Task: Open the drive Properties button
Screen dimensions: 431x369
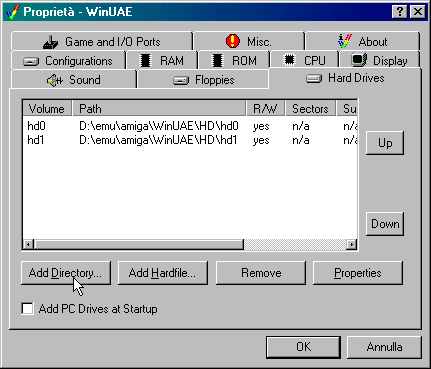Action: (x=358, y=273)
